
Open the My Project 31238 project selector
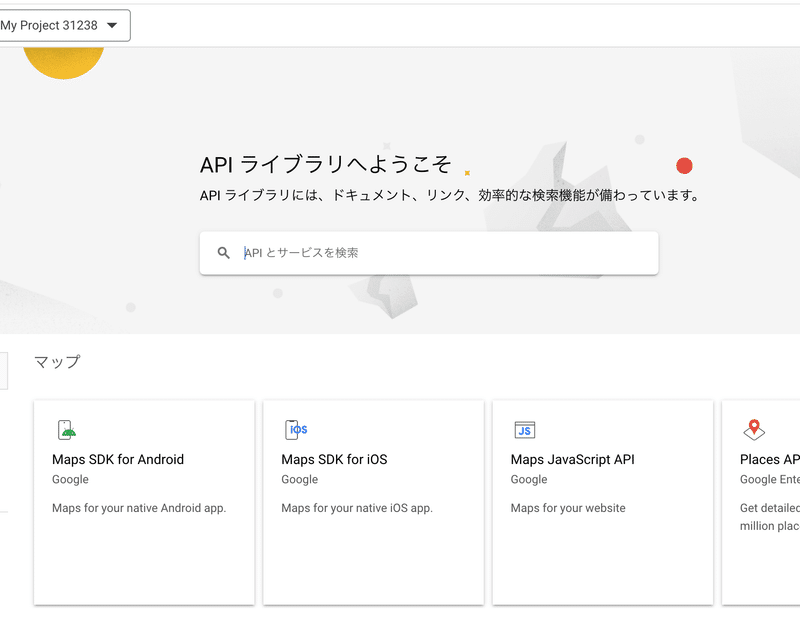[x=65, y=26]
